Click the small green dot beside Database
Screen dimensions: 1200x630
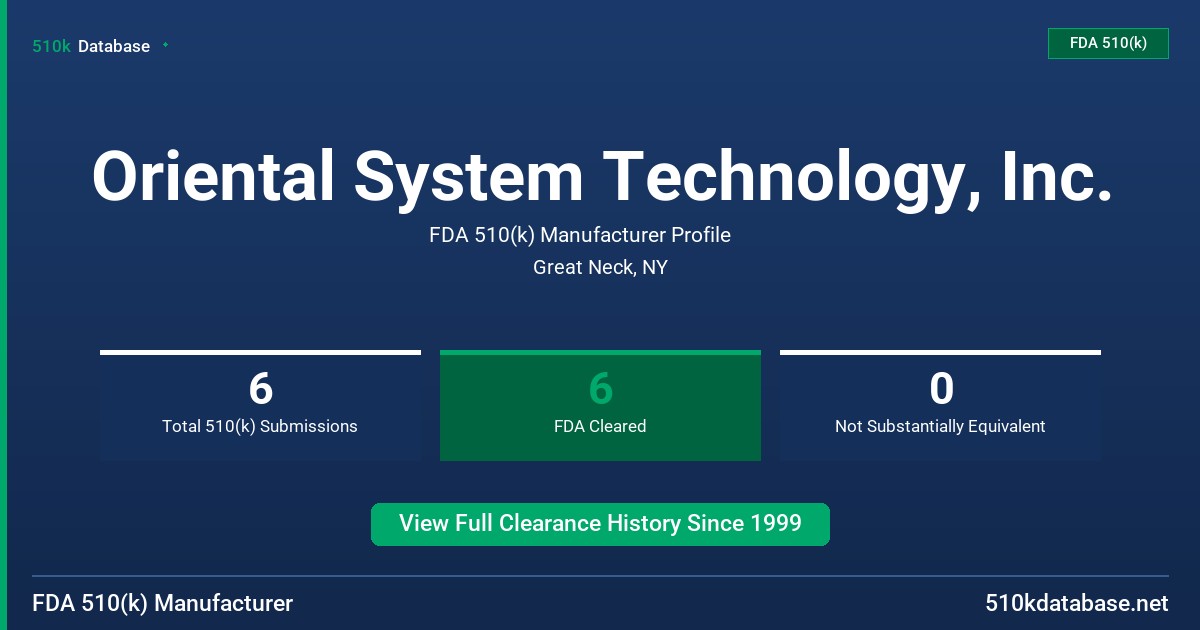(x=165, y=45)
